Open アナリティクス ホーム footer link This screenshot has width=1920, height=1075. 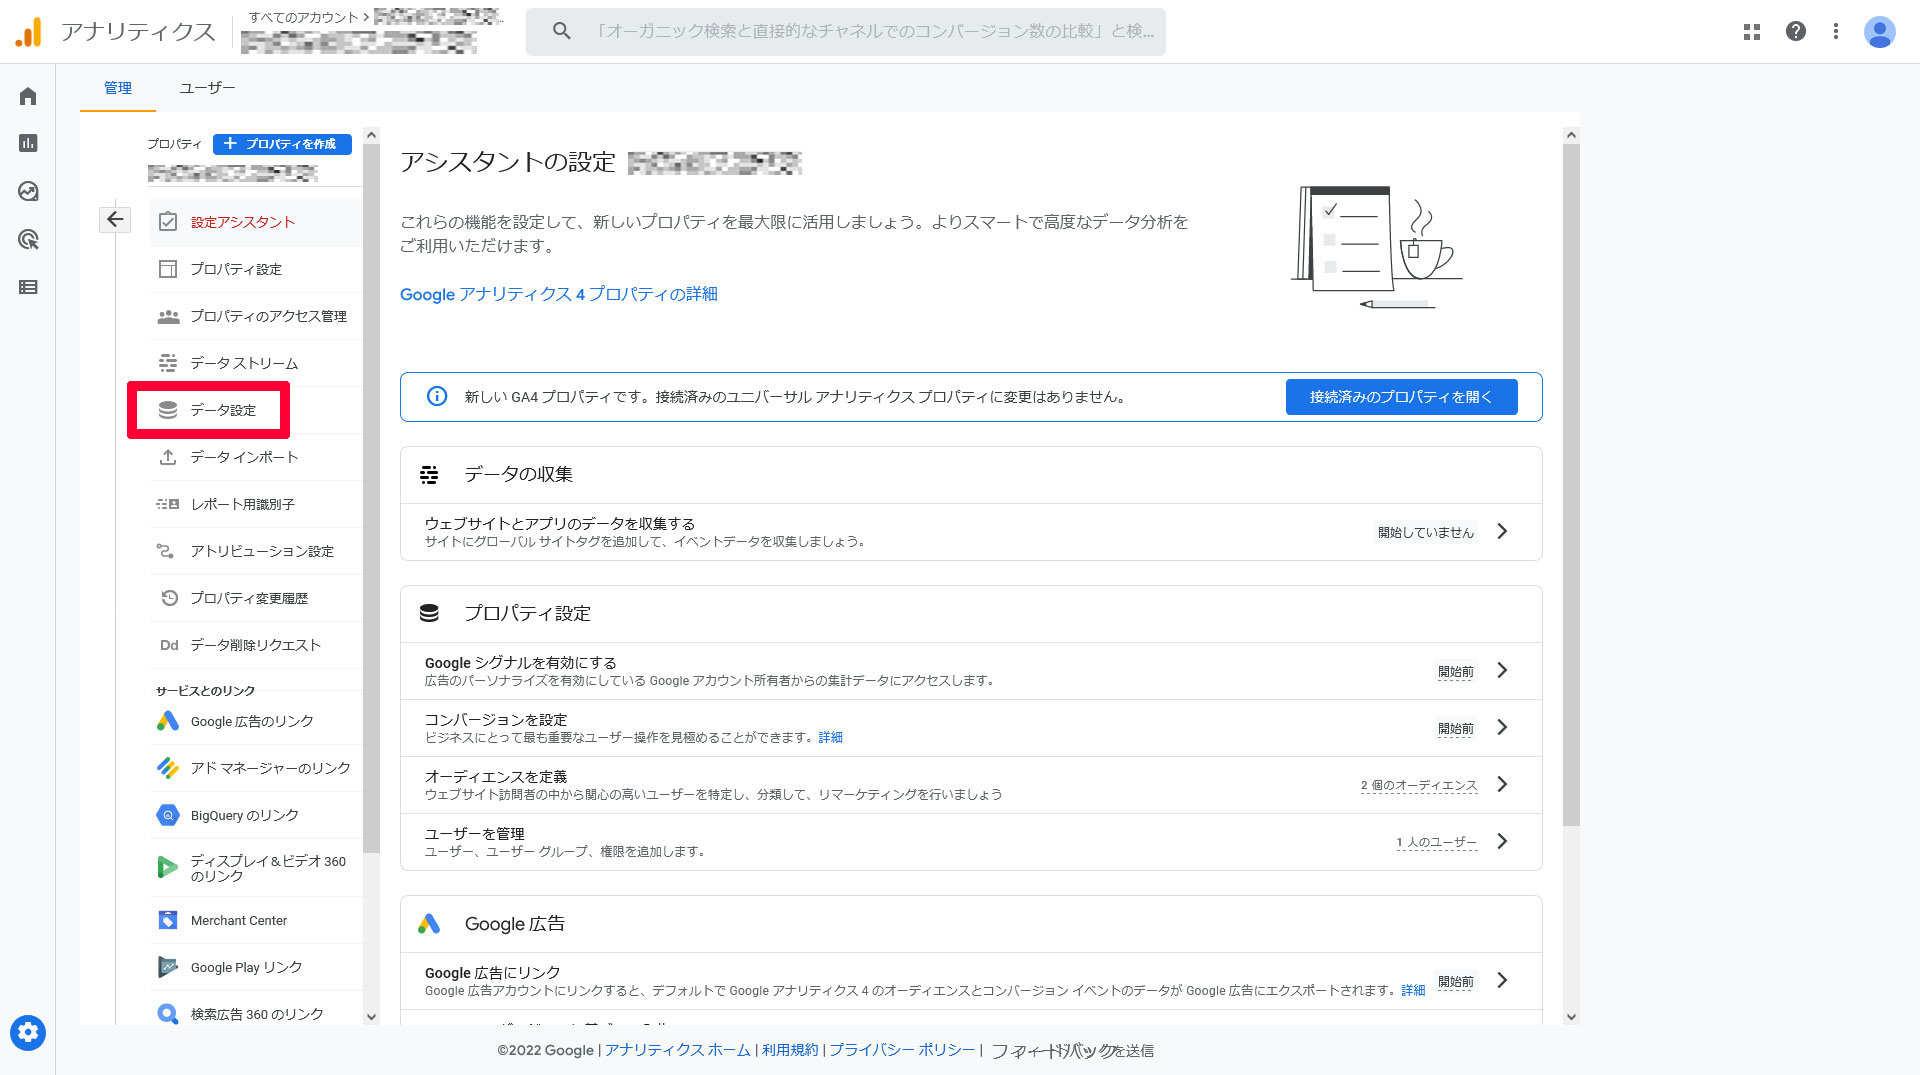677,1050
